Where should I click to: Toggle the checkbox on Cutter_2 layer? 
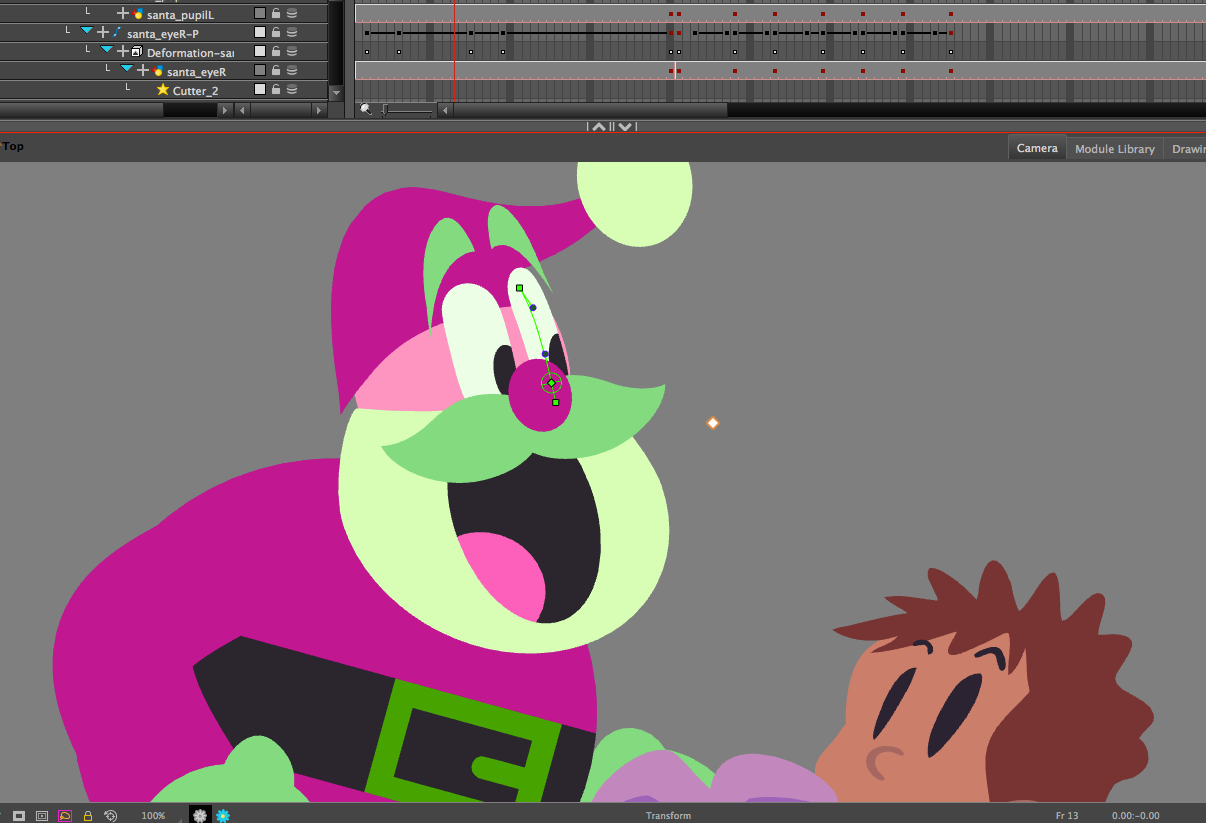pos(260,90)
